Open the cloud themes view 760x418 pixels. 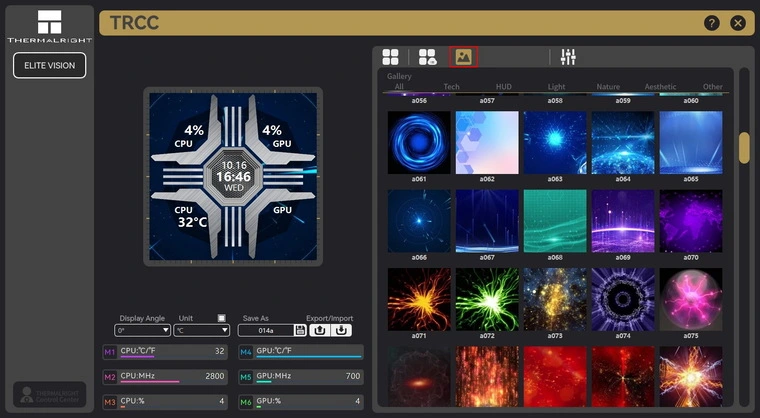coord(427,57)
